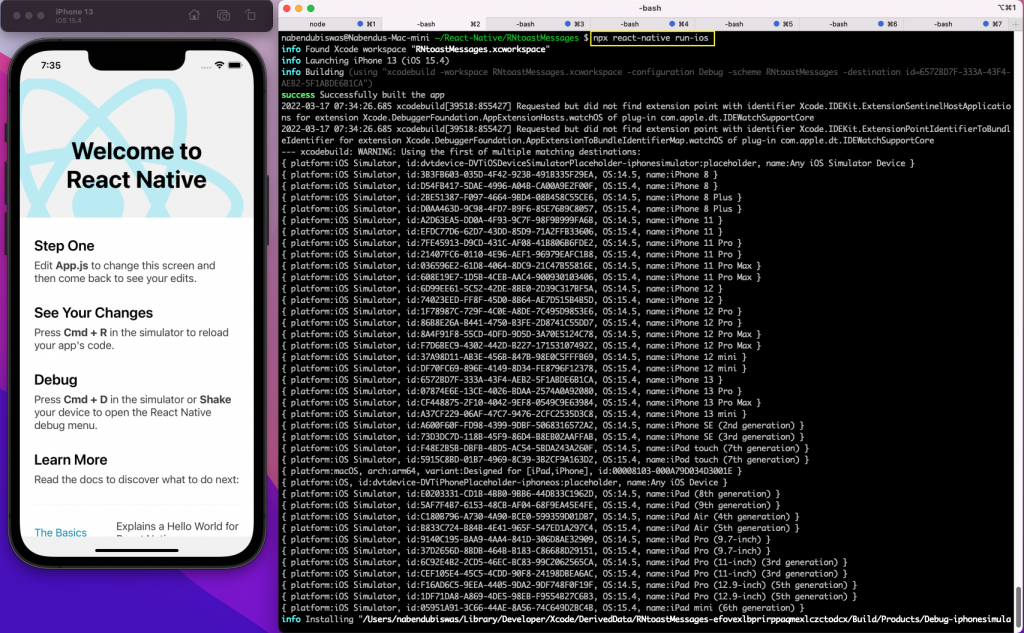1024x633 pixels.
Task: Open The Basics link in the app
Action: [x=60, y=532]
